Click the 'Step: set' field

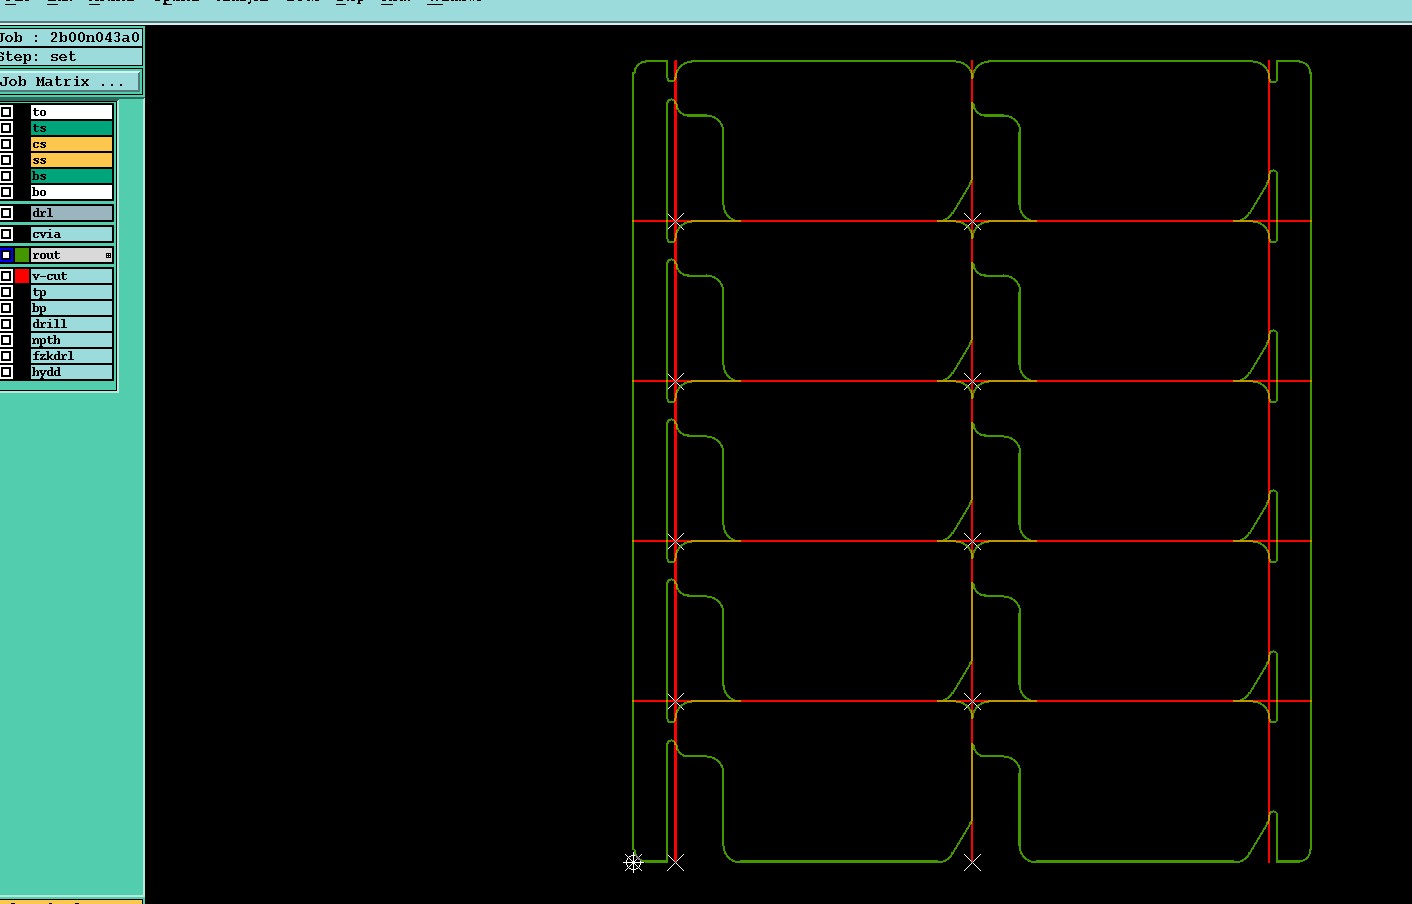pos(71,57)
